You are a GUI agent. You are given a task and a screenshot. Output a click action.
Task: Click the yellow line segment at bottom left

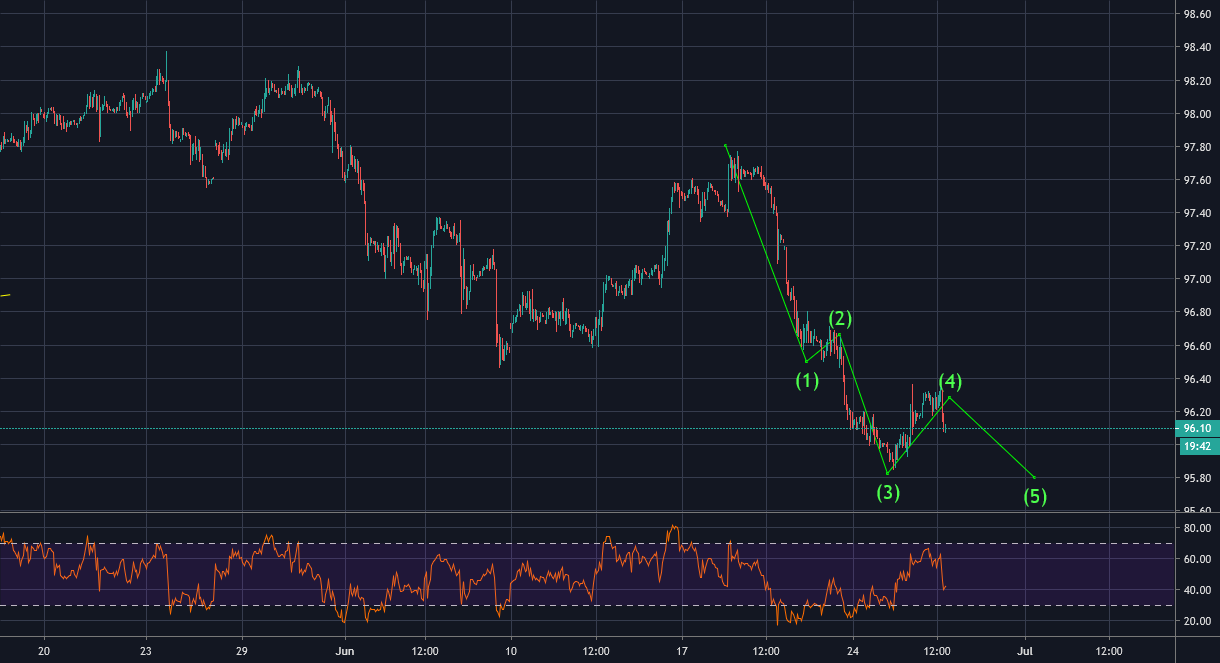click(5, 295)
